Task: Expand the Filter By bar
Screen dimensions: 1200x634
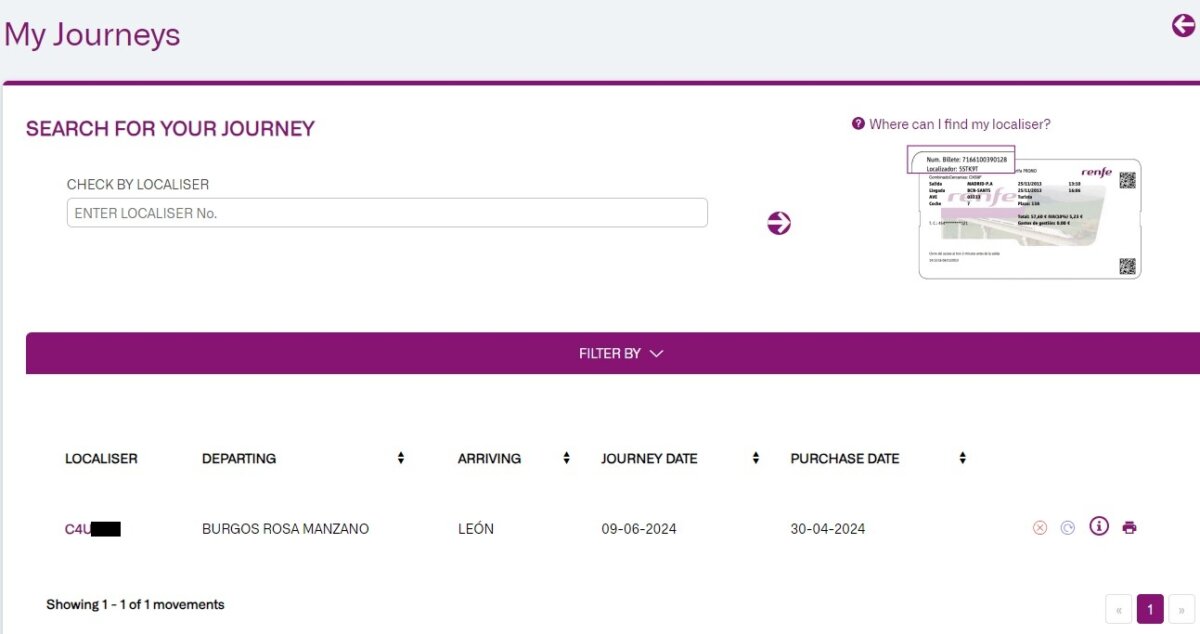Action: (x=620, y=353)
